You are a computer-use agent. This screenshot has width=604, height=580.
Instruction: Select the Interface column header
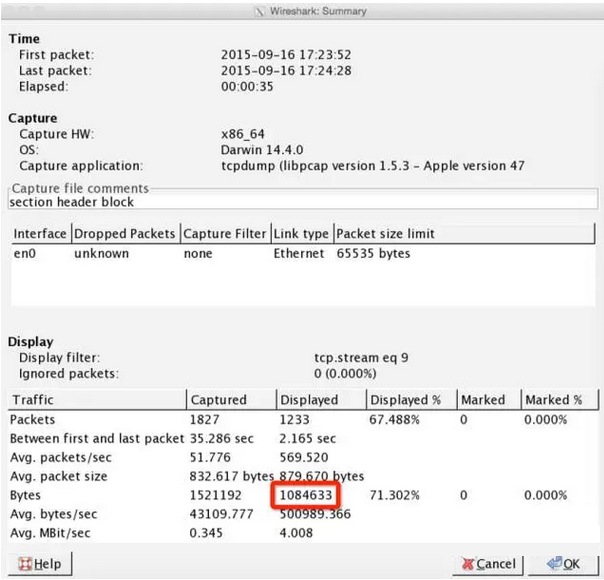pyautogui.click(x=40, y=234)
